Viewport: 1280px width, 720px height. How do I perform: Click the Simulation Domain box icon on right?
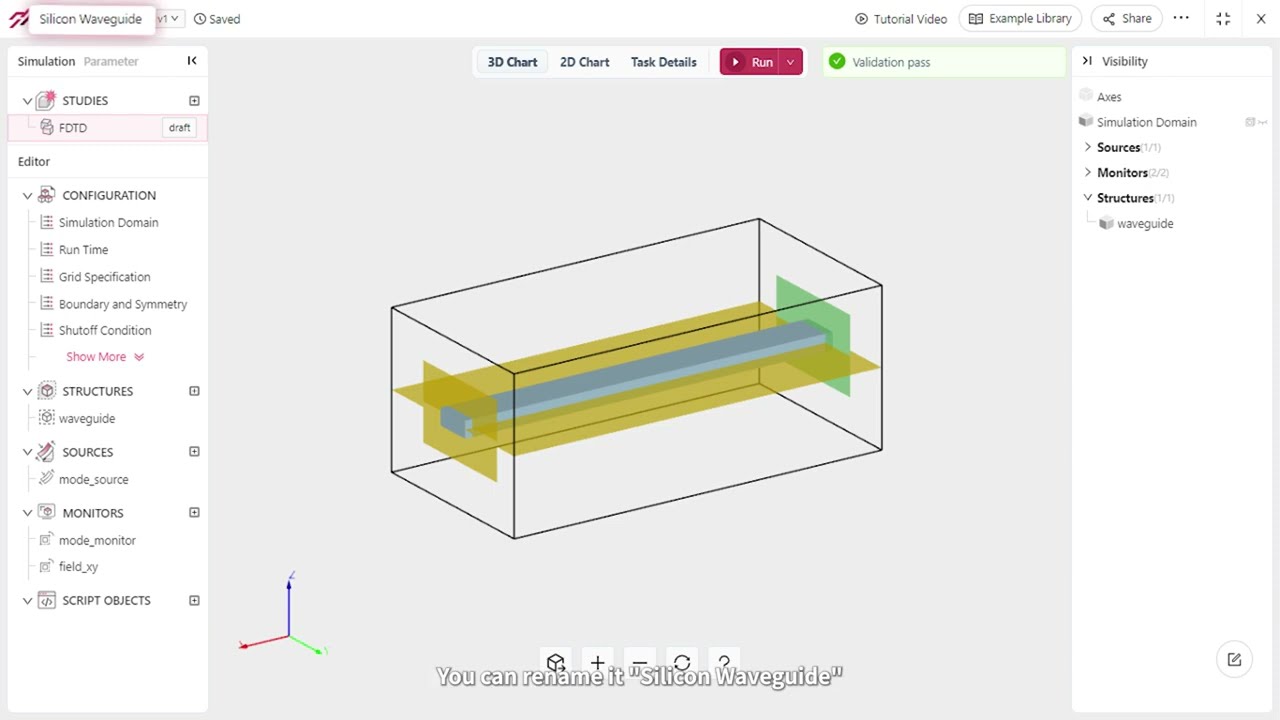(x=1250, y=122)
